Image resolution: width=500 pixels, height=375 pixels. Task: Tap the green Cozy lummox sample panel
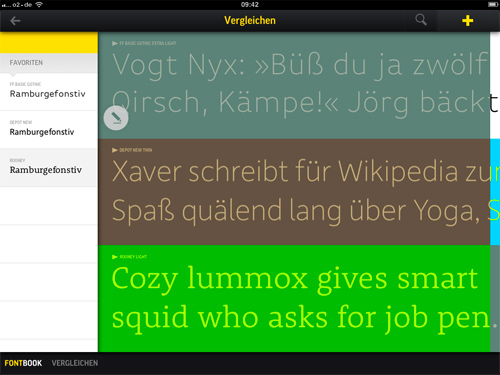click(x=294, y=298)
